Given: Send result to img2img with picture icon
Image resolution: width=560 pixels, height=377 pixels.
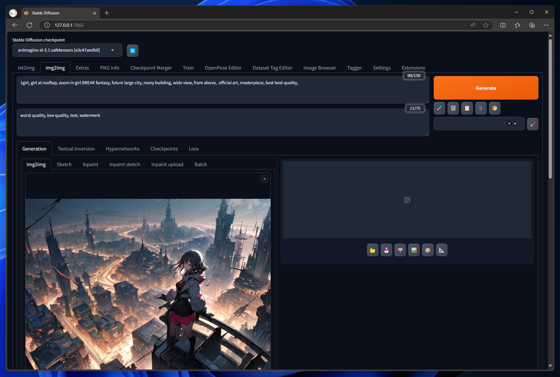Looking at the screenshot, I should click(414, 250).
